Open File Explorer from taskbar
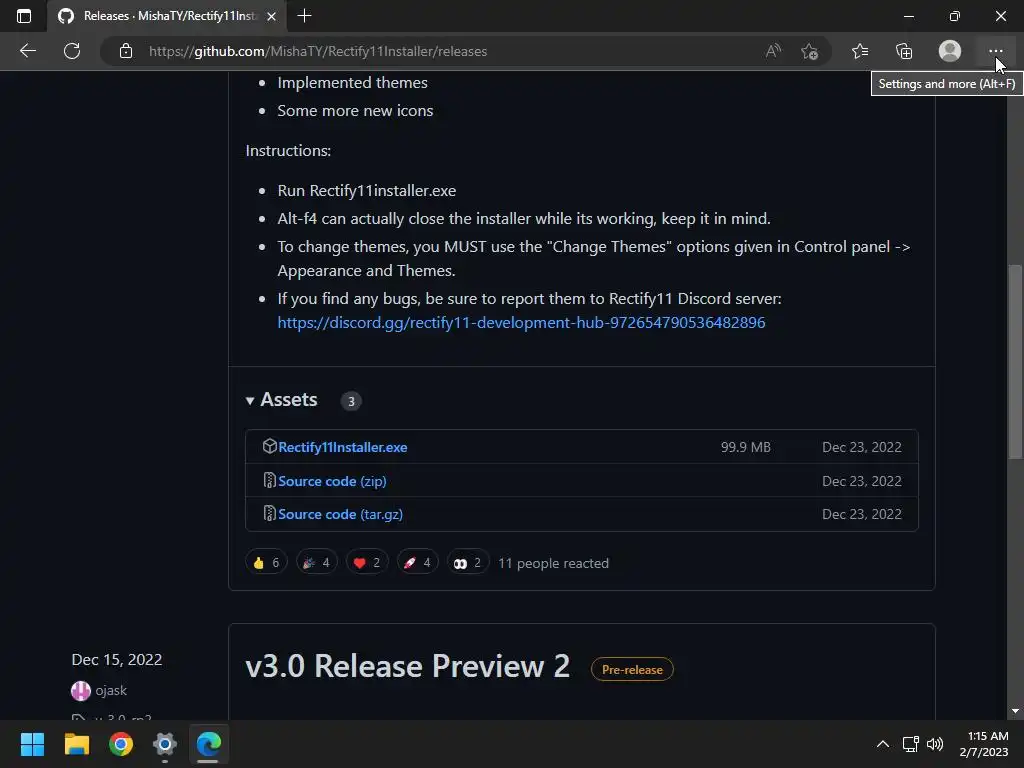Screen dimensions: 1024x768 click(76, 744)
